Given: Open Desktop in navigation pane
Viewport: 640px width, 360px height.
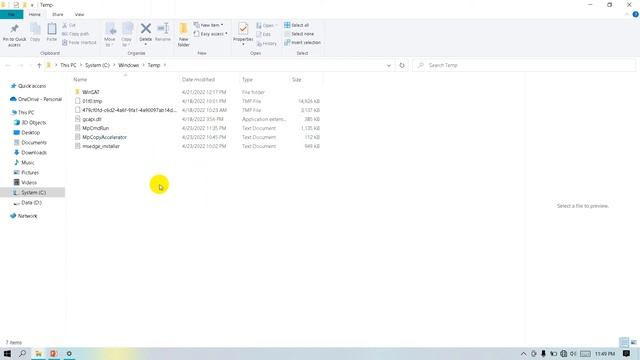Looking at the screenshot, I should coord(31,133).
